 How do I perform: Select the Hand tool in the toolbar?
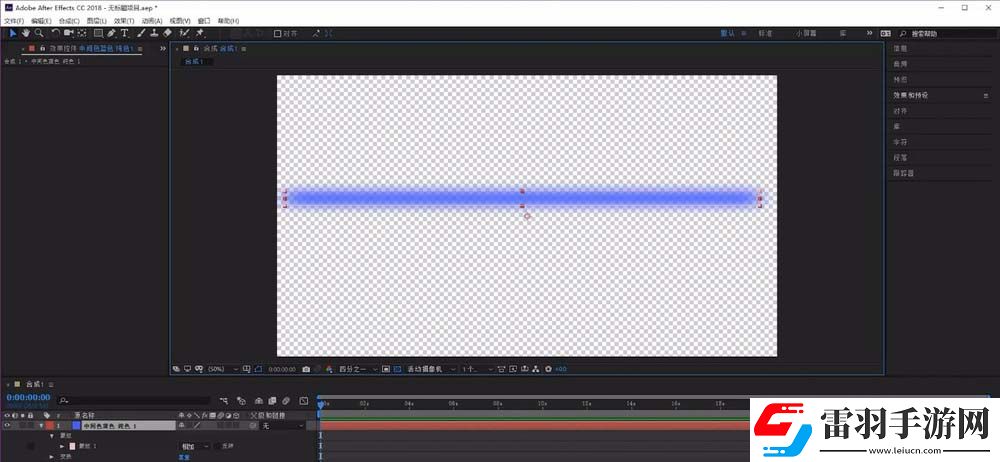25,33
